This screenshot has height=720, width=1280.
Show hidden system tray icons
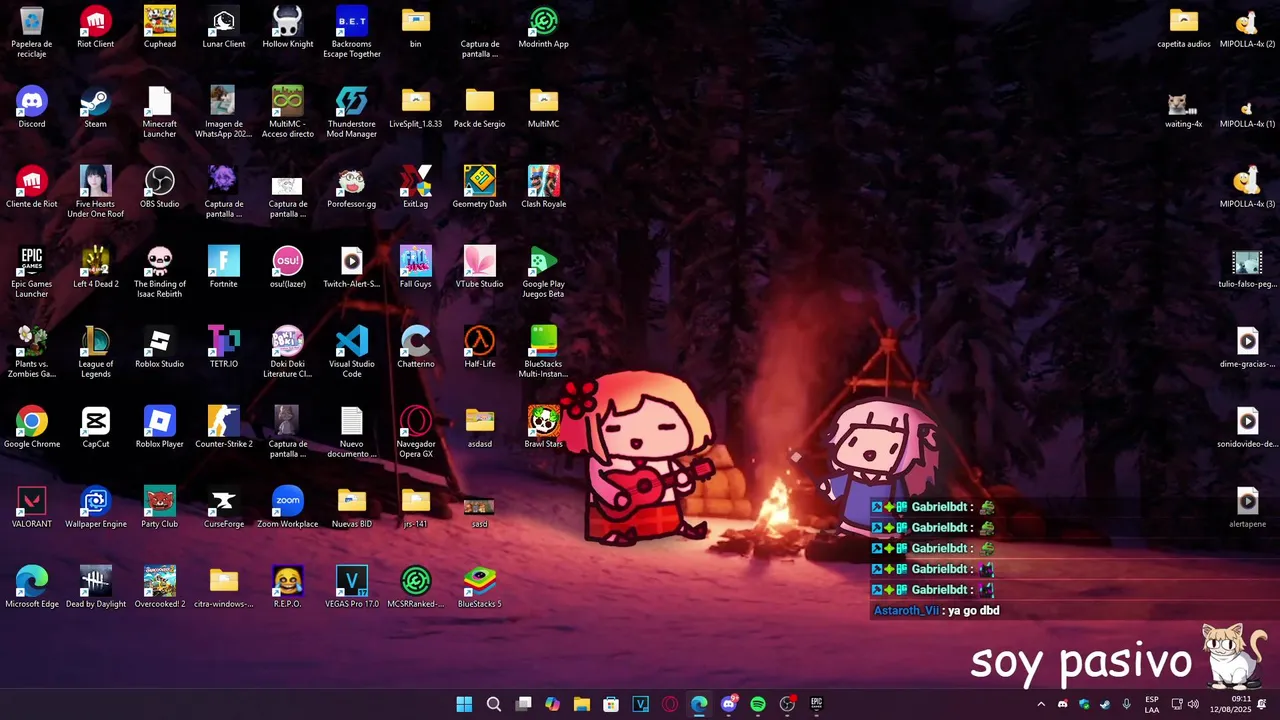(x=1041, y=704)
